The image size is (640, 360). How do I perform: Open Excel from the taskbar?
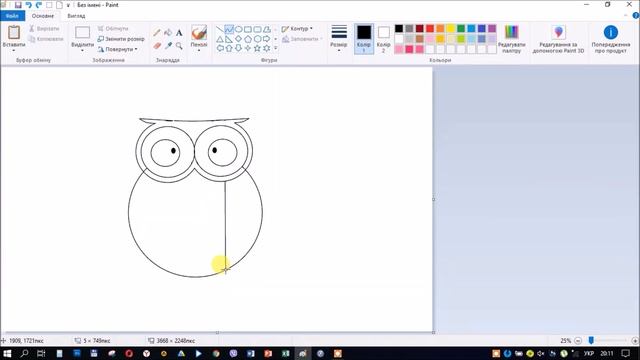(285, 353)
